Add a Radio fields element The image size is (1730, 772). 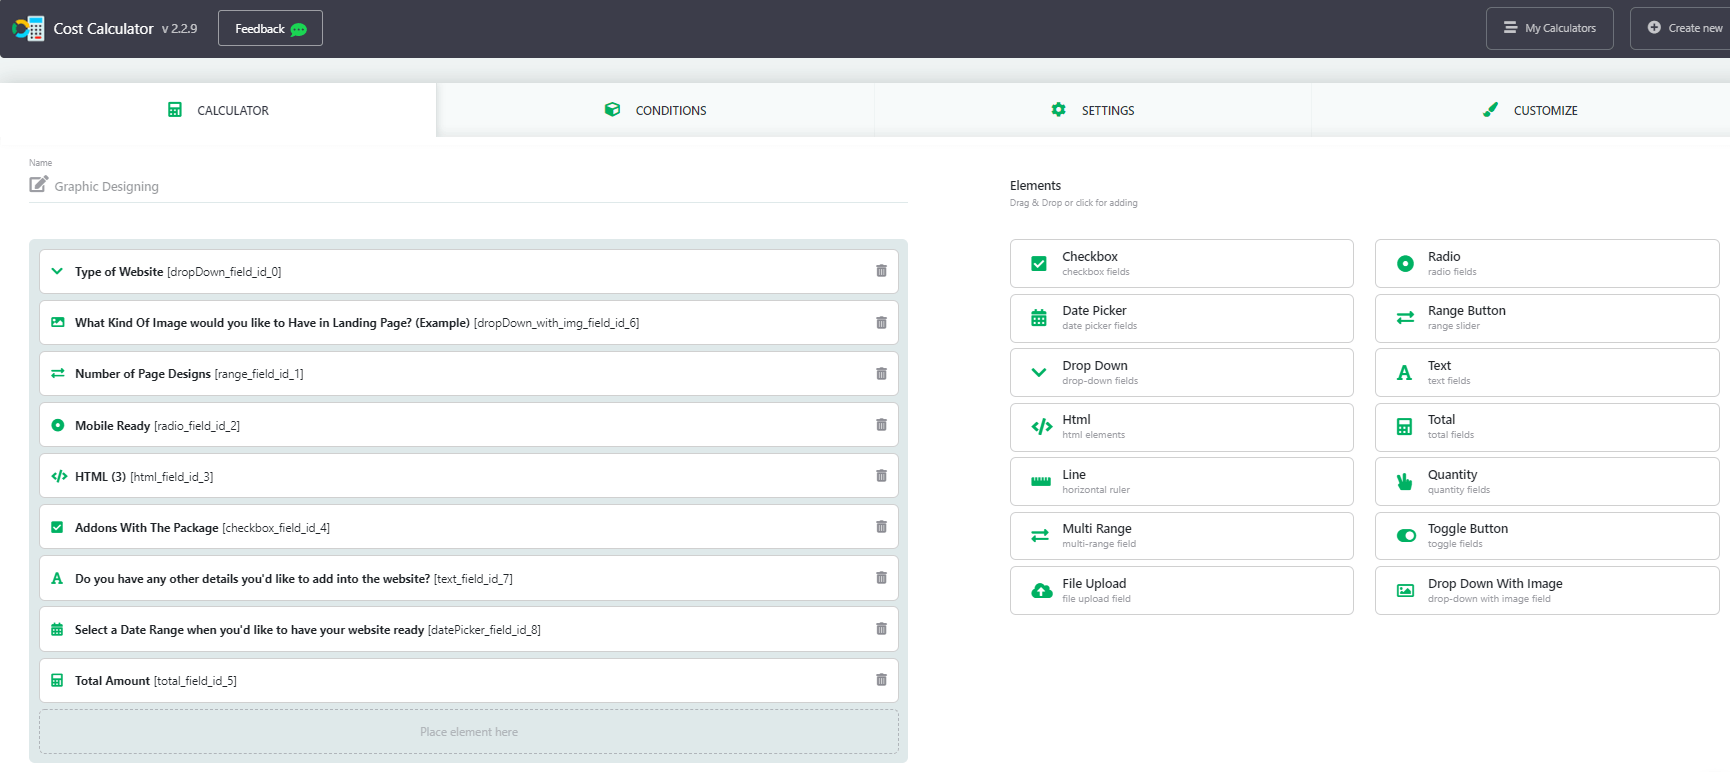(x=1546, y=263)
